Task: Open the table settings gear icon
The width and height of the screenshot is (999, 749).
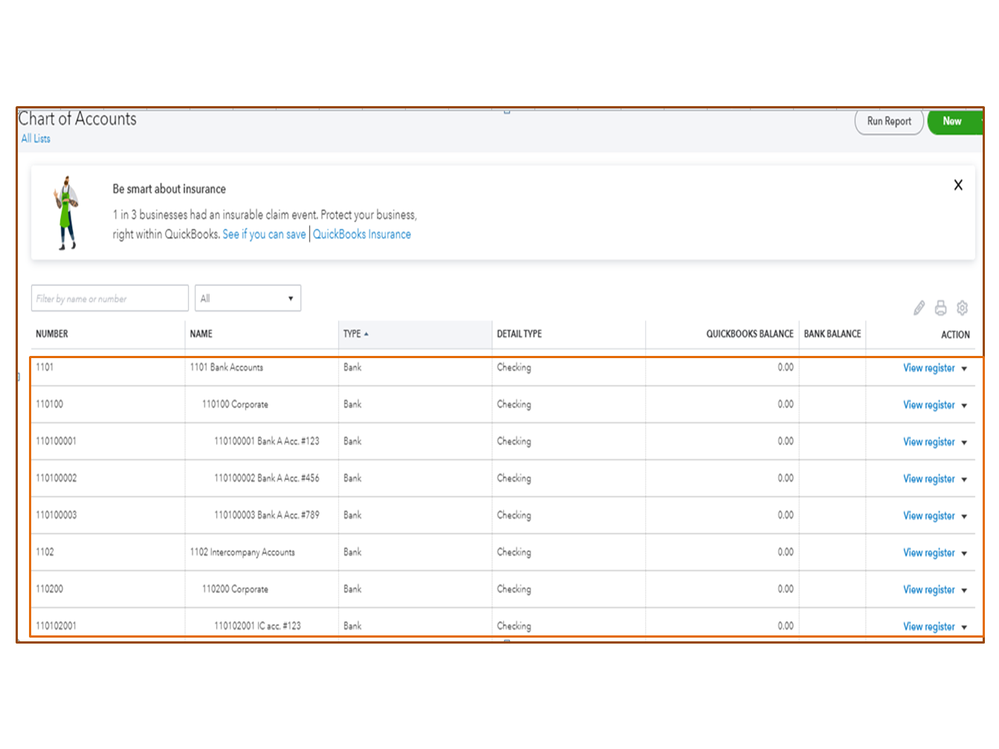Action: 962,308
